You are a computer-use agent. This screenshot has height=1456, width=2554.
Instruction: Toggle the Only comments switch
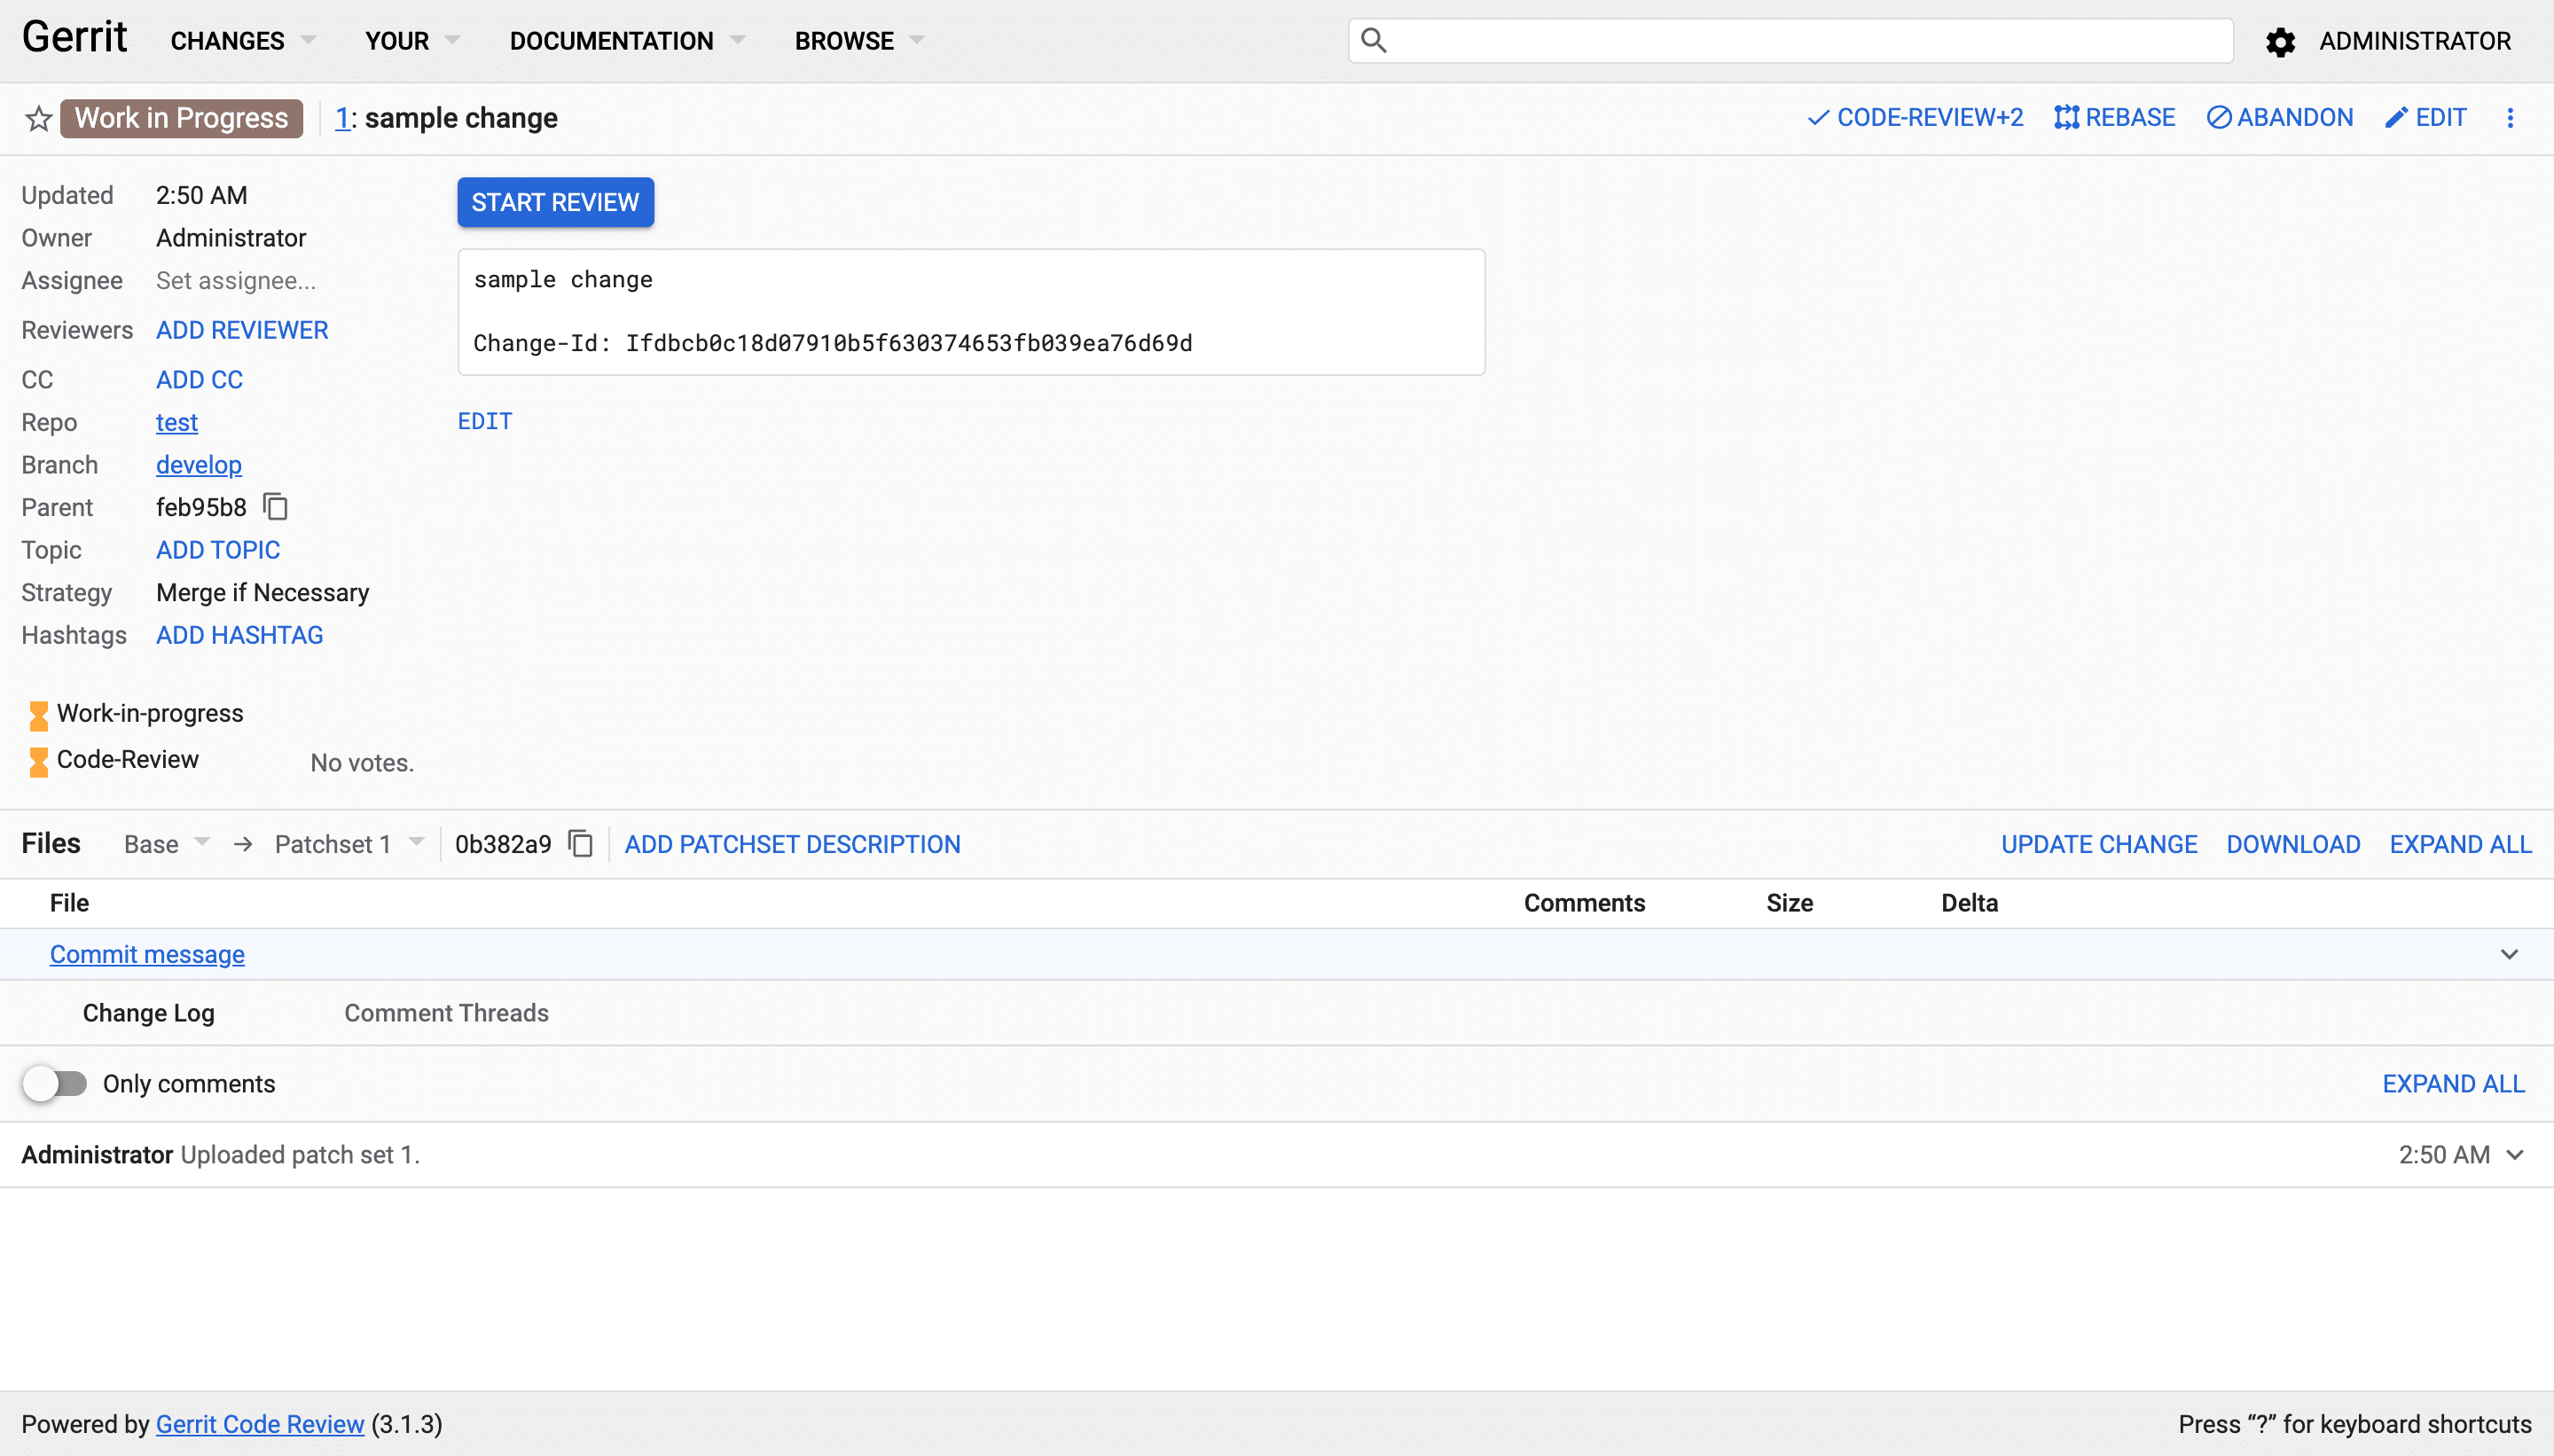click(x=54, y=1084)
